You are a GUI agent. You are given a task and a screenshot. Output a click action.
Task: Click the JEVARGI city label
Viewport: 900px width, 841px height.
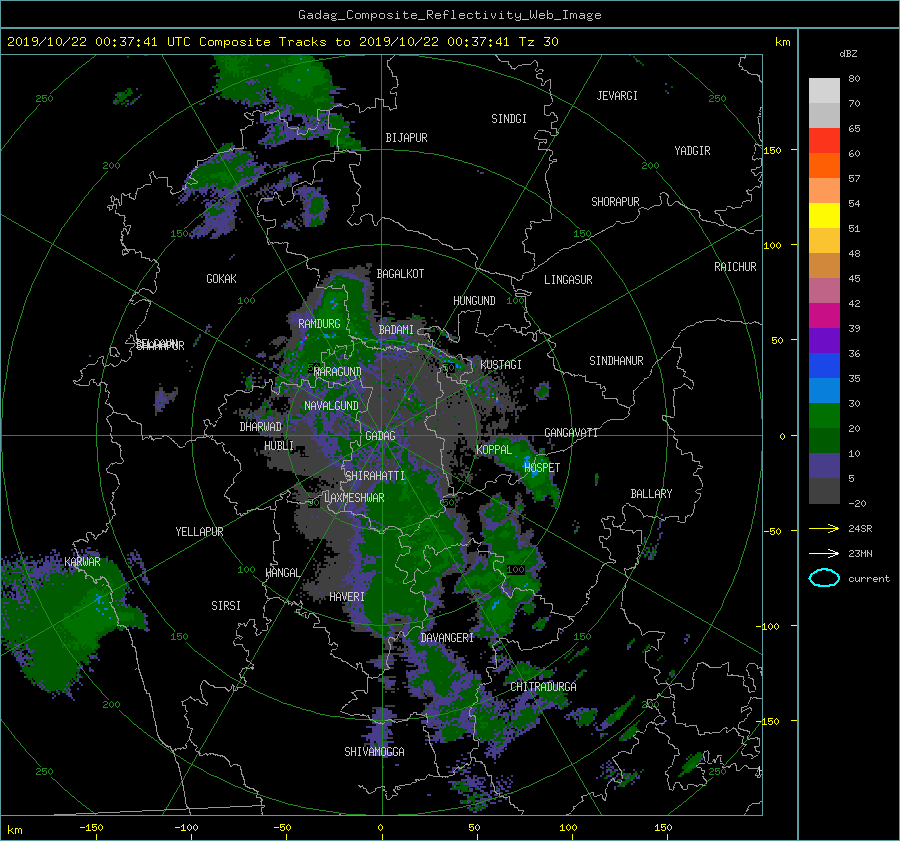(617, 95)
